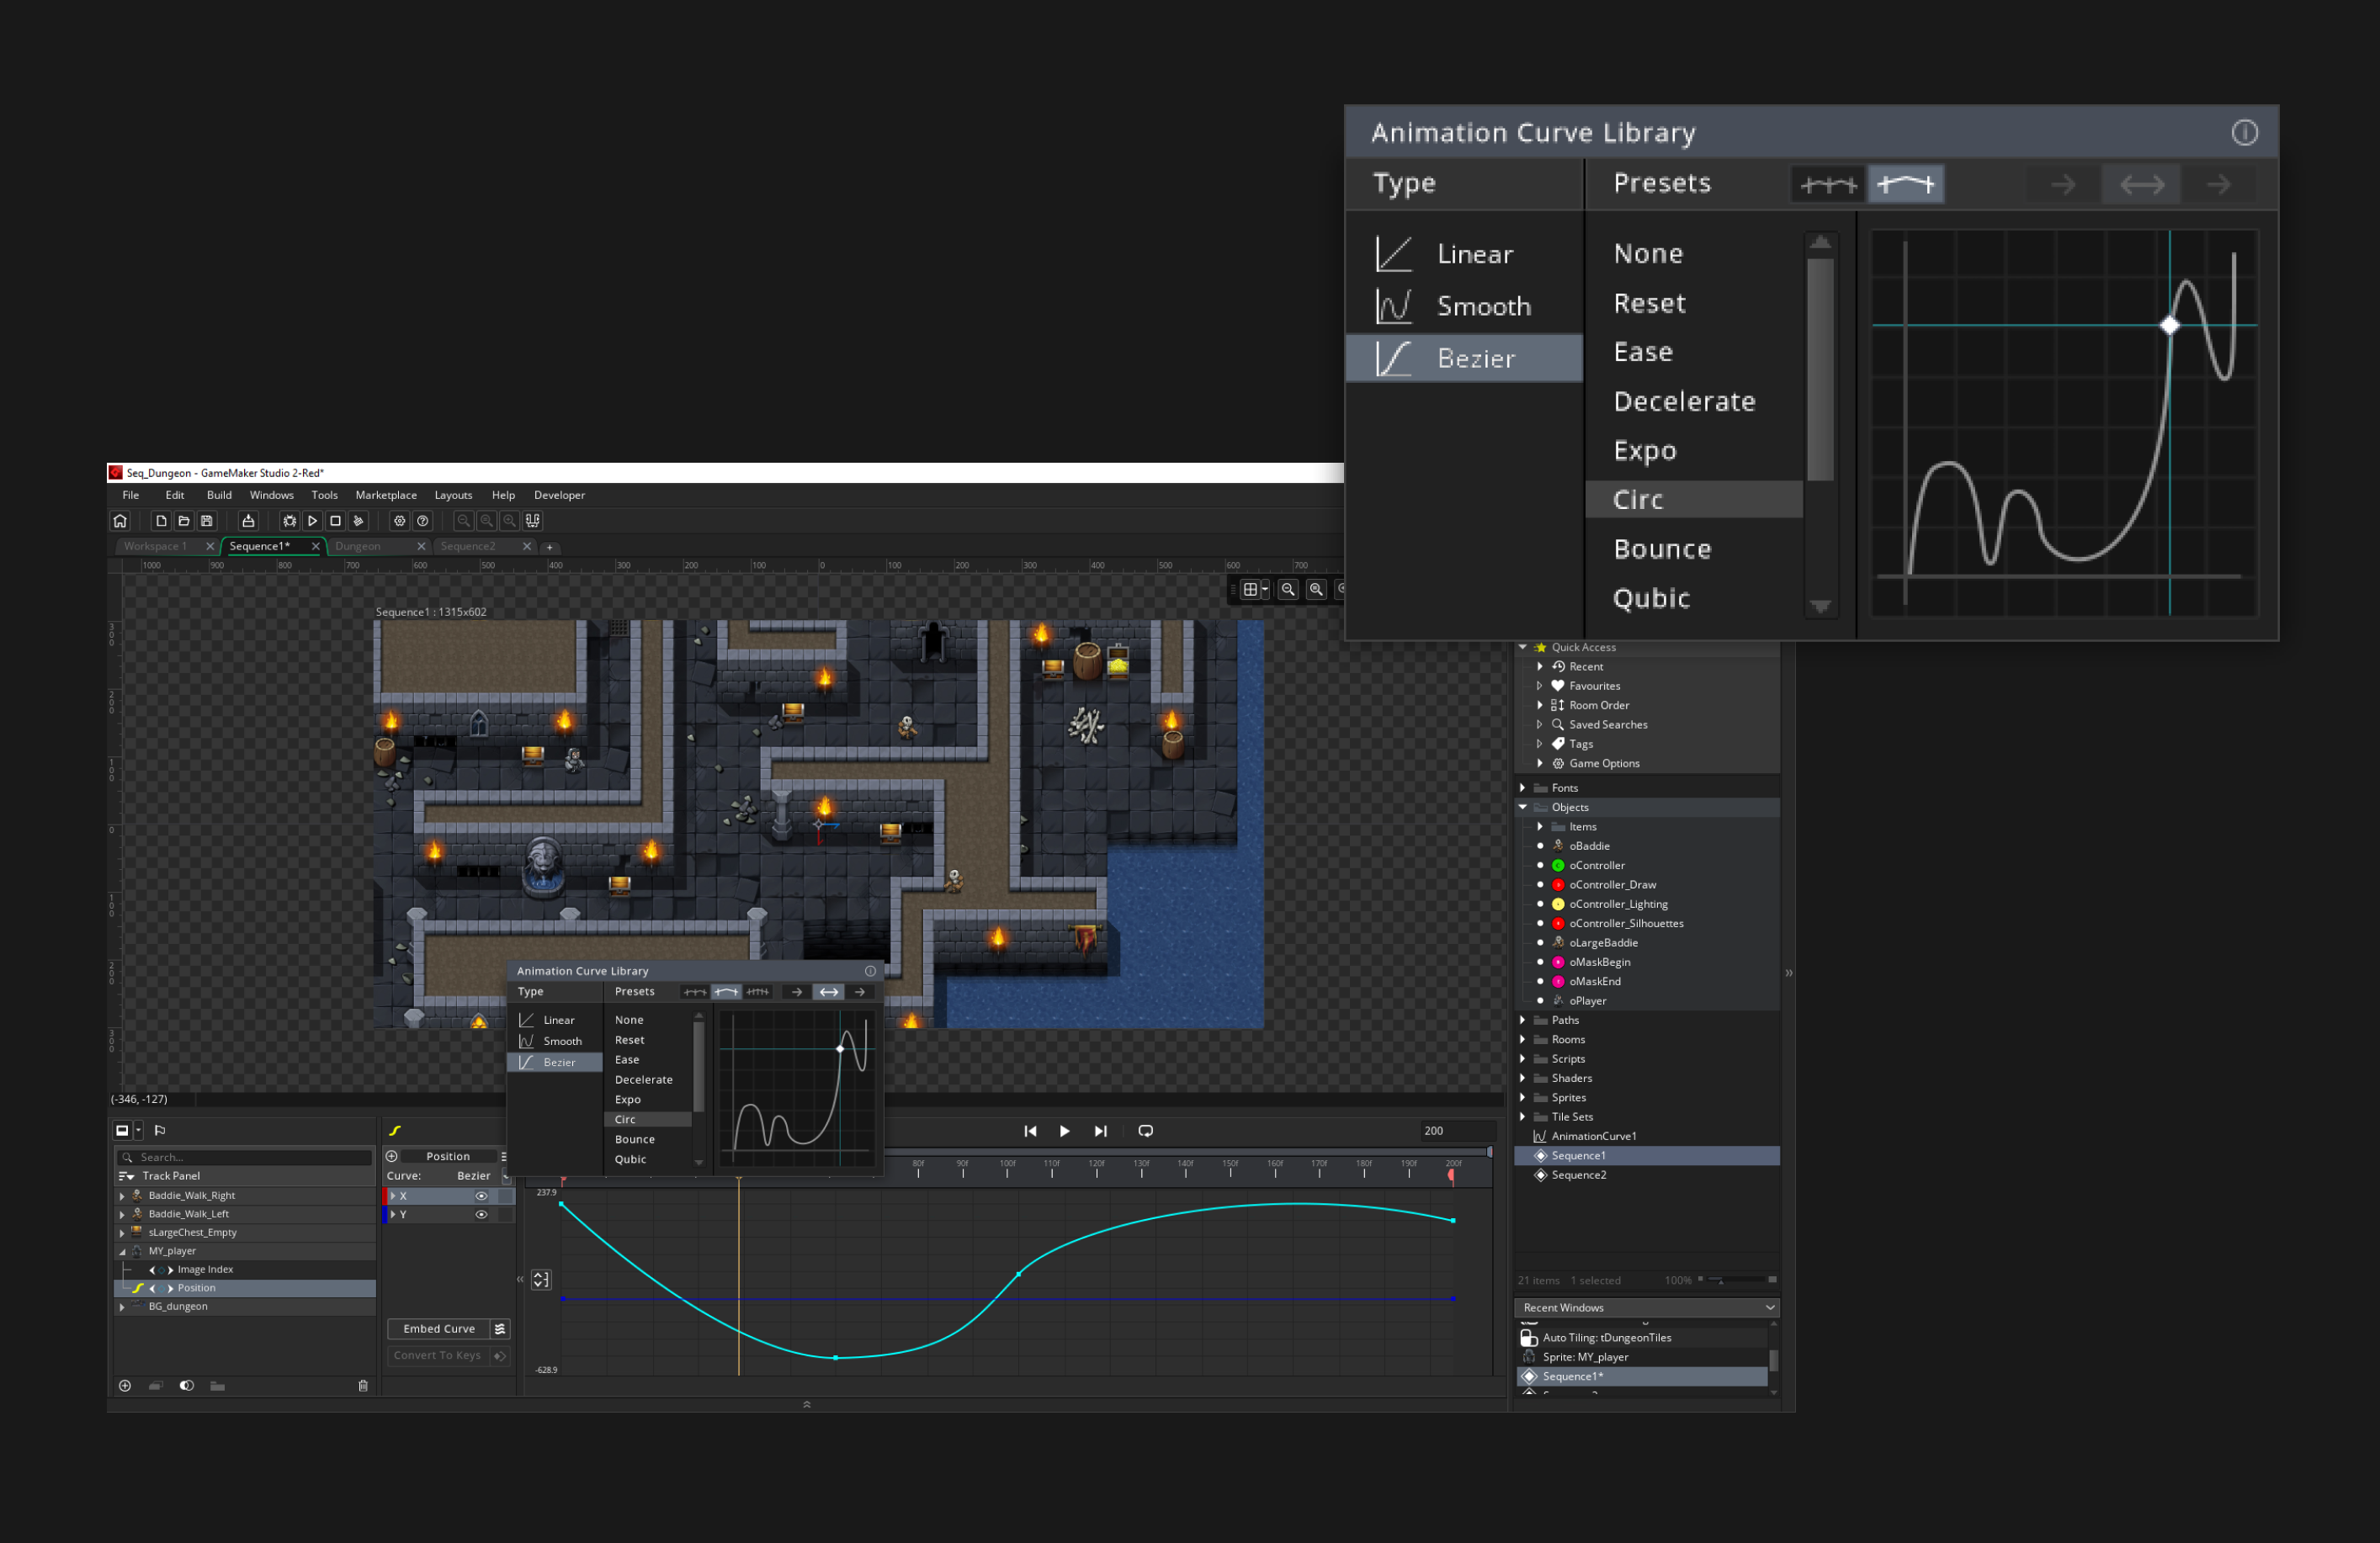Expand the Sprites folder in asset browser

[1523, 1098]
